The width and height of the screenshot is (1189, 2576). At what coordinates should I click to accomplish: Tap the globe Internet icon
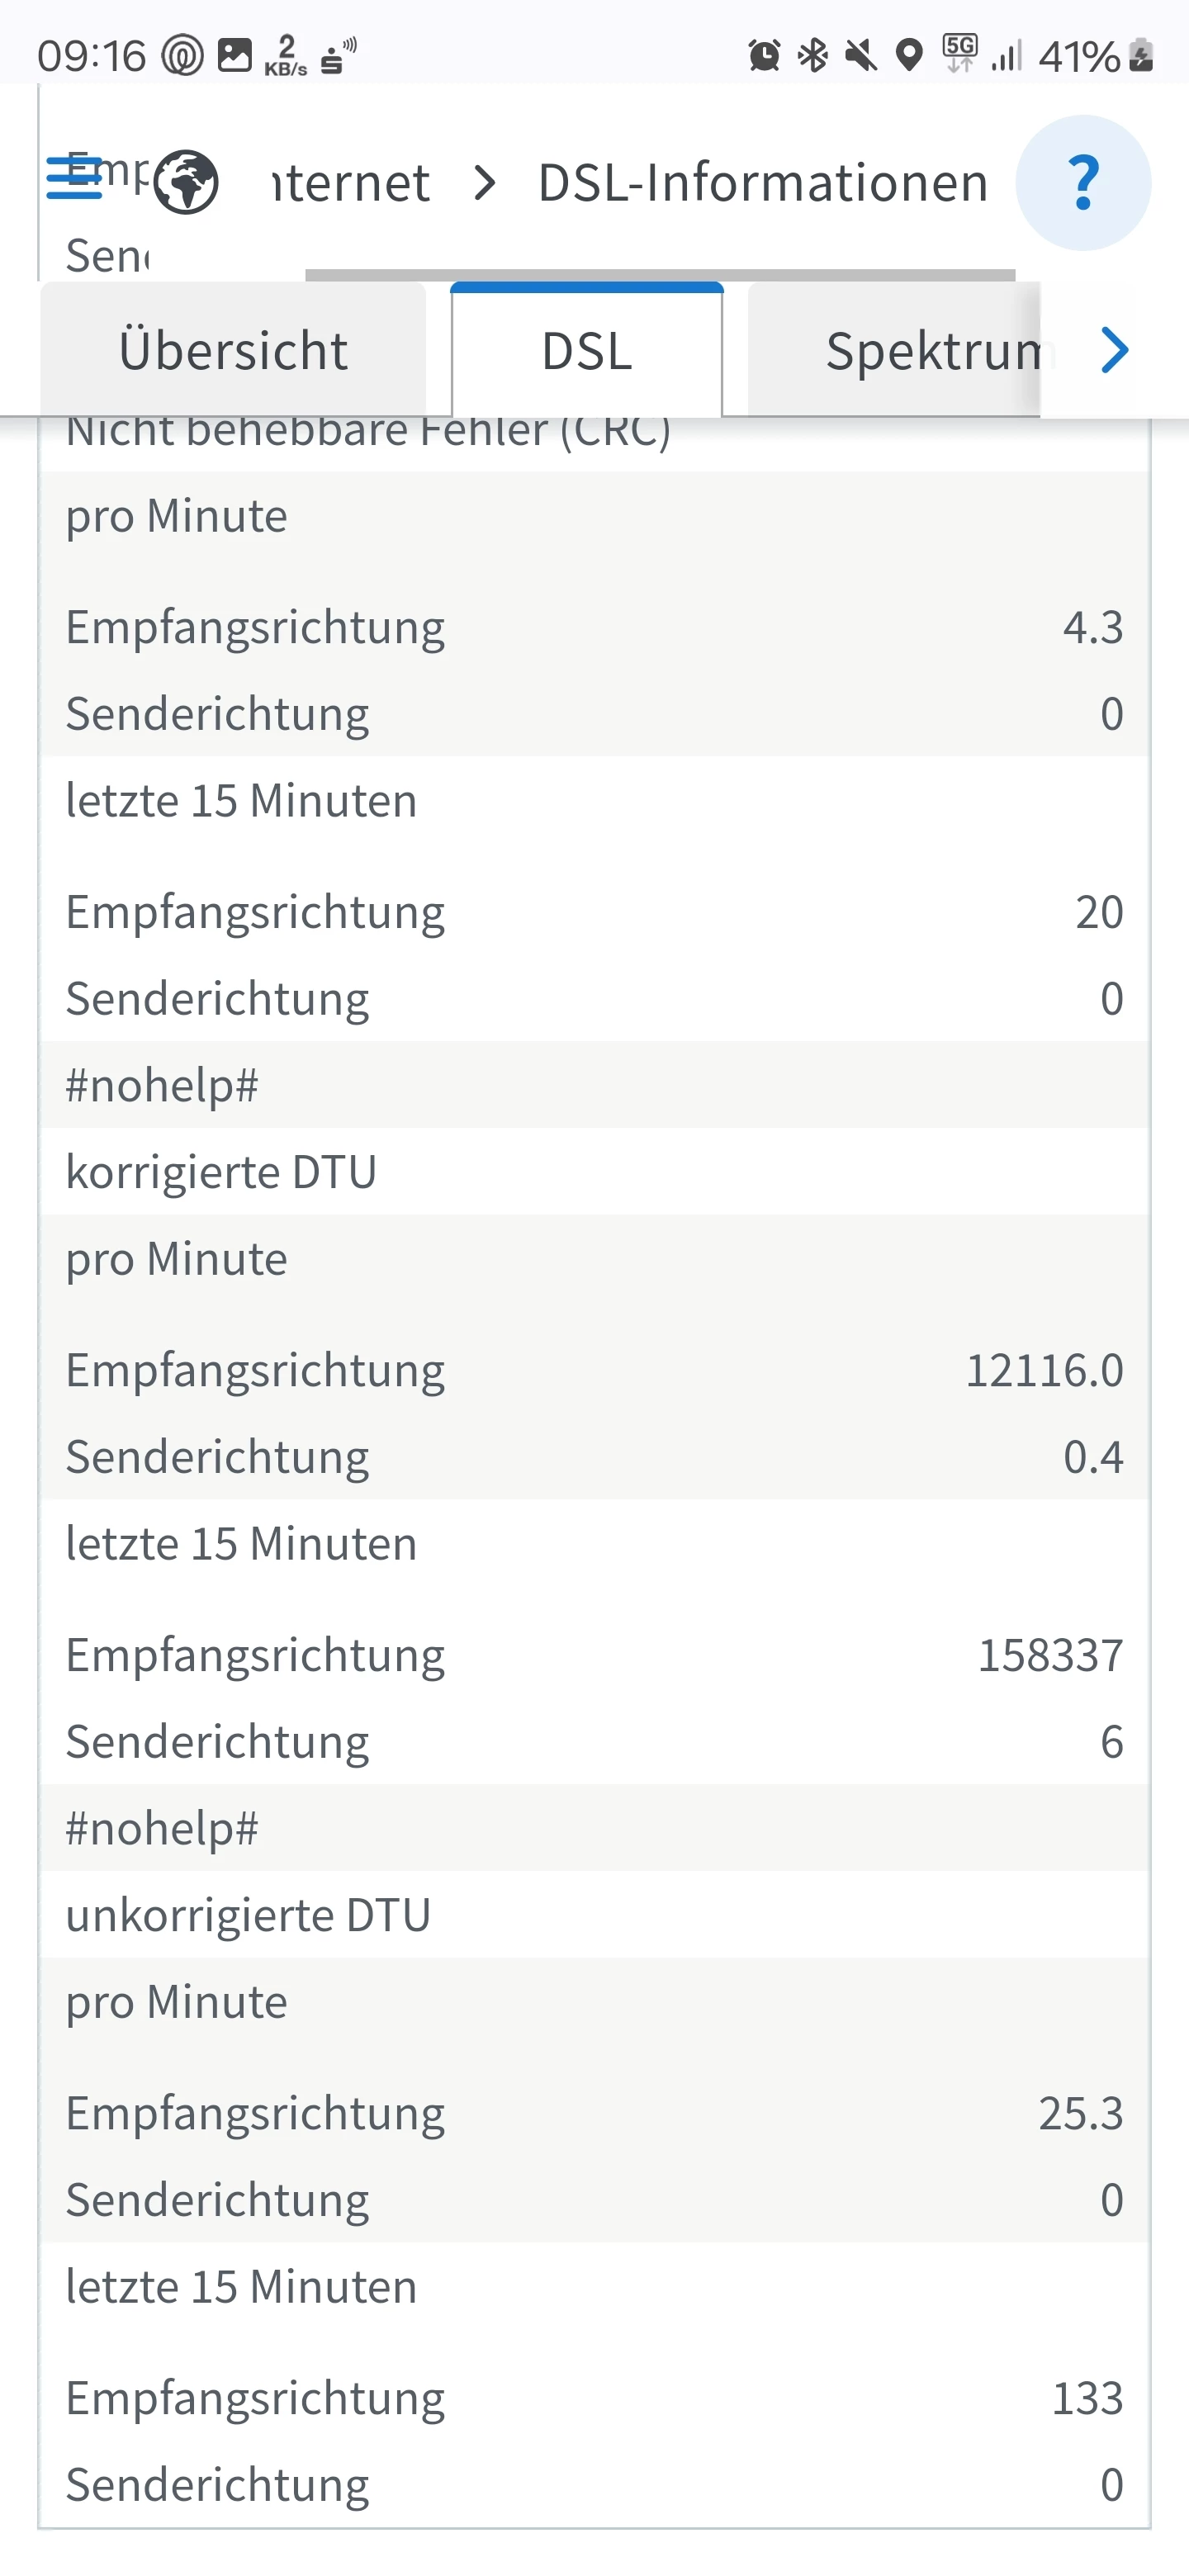click(186, 182)
